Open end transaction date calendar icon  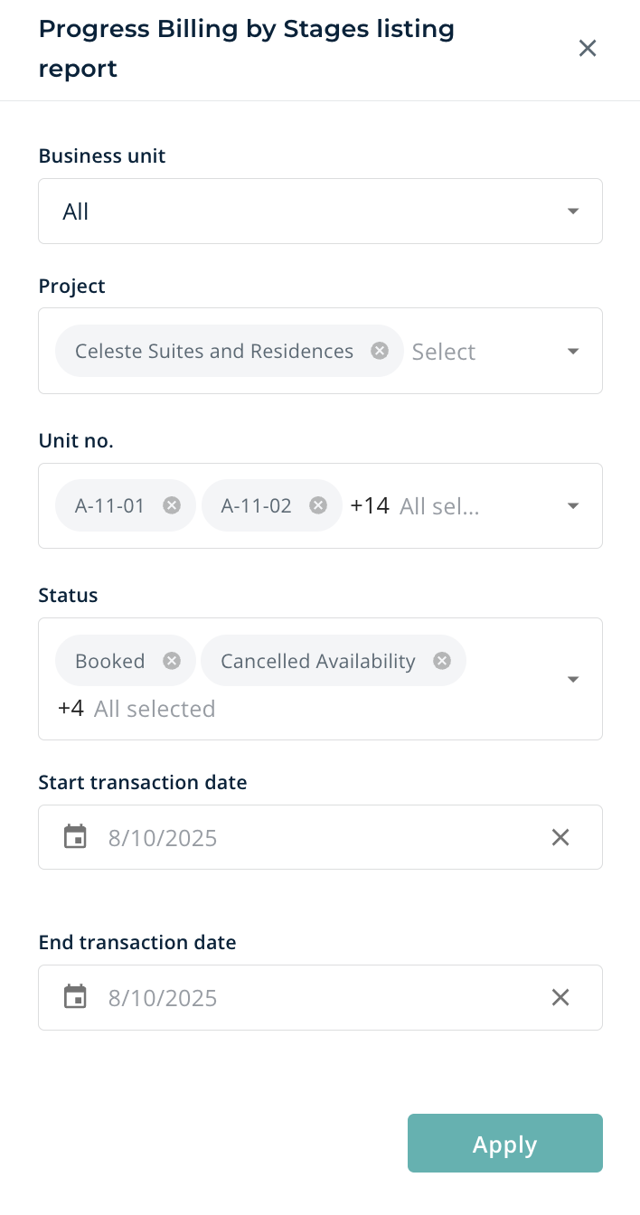[x=75, y=997]
